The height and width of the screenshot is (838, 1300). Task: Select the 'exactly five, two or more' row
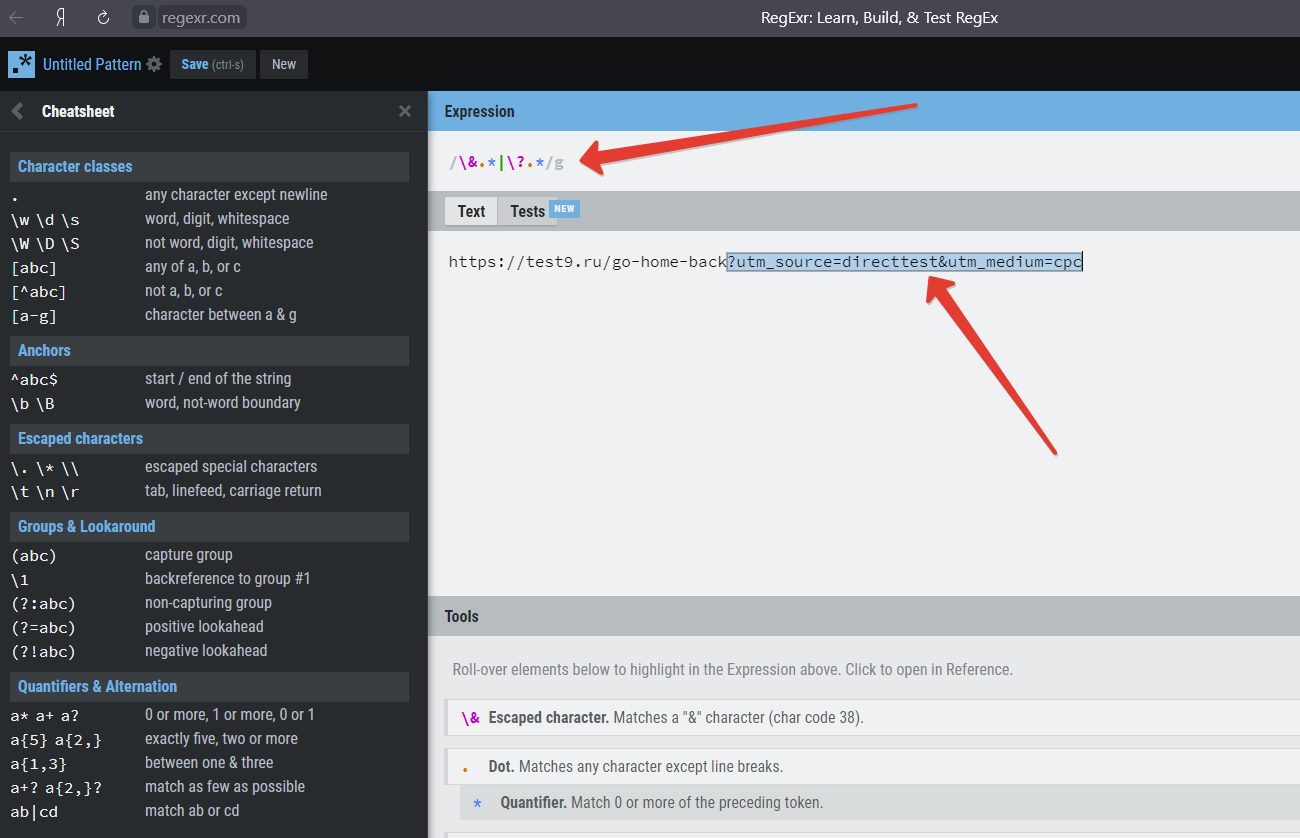pos(209,739)
